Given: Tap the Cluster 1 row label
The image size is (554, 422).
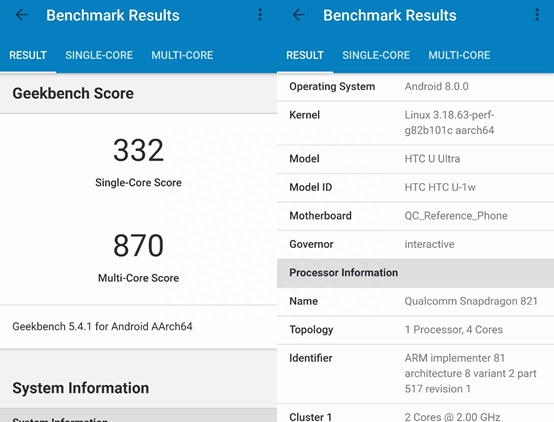Looking at the screenshot, I should click(x=311, y=417).
